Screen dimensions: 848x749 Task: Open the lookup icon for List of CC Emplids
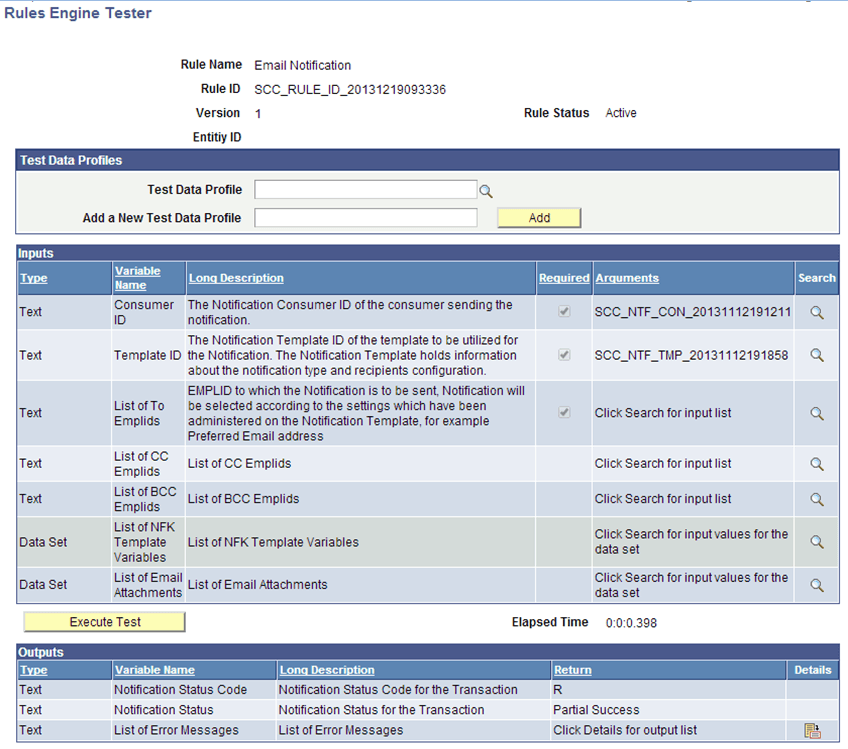tap(817, 463)
